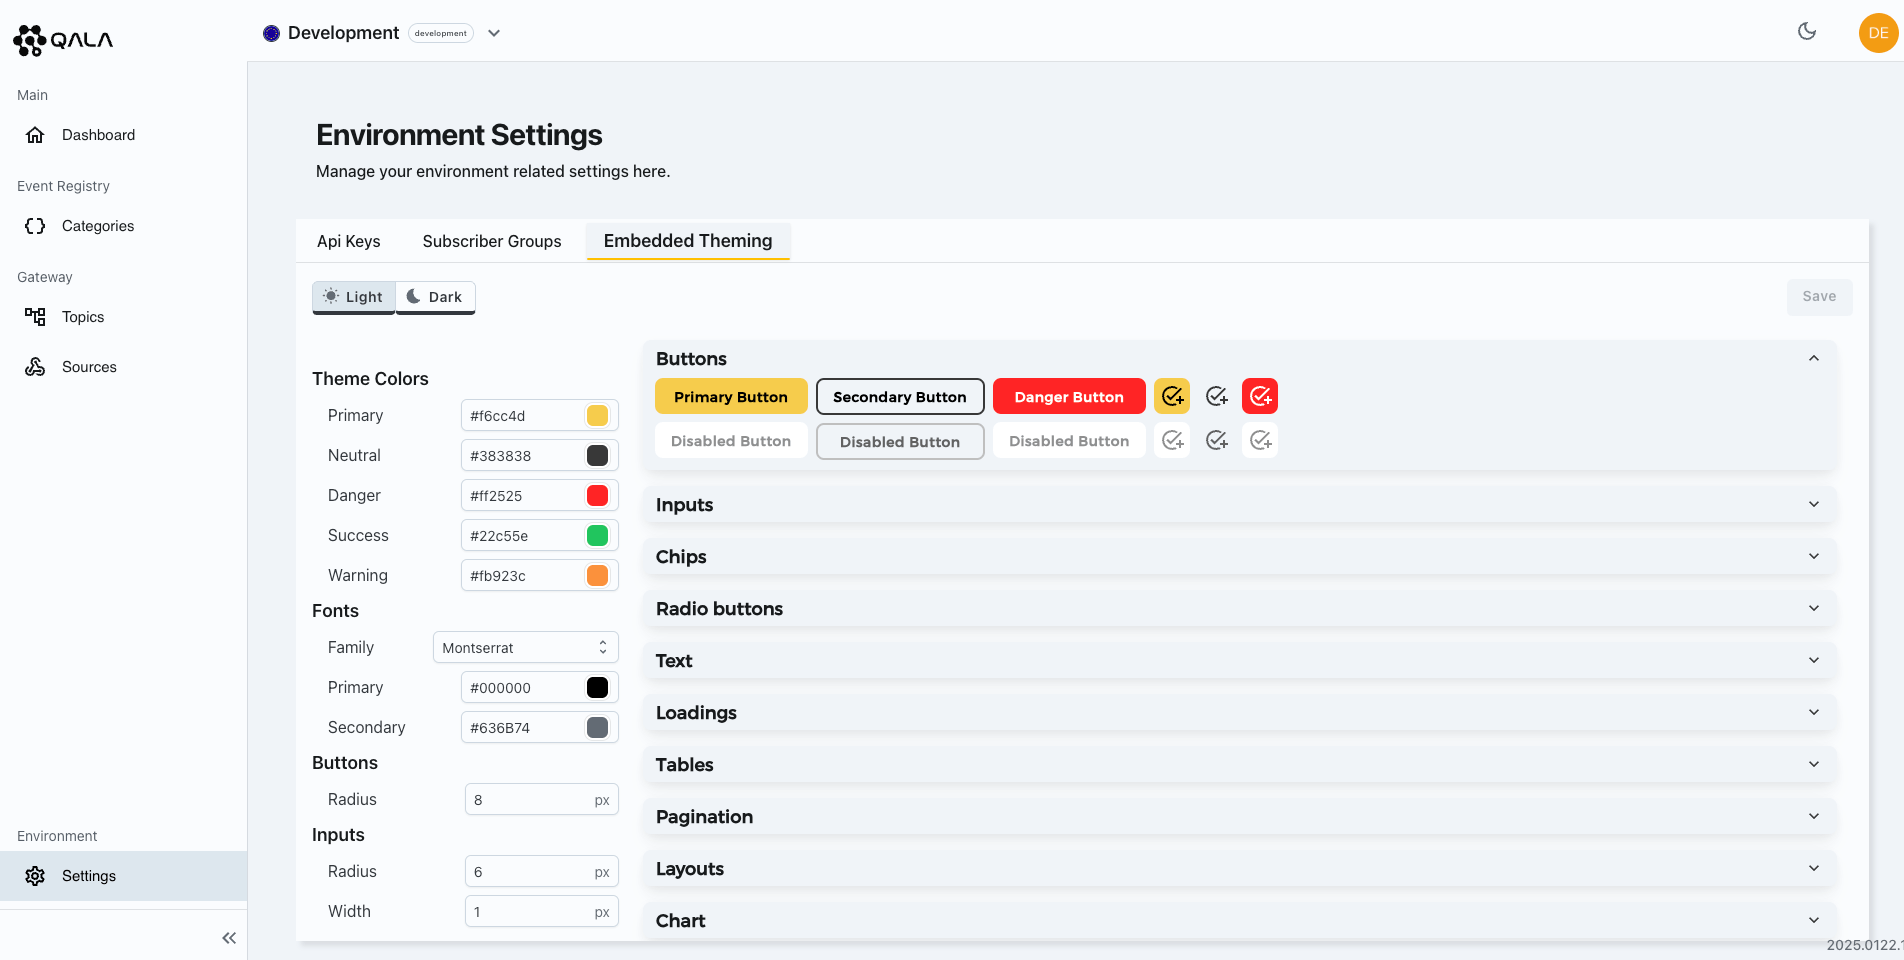Toggle dark mode moon icon in header
The width and height of the screenshot is (1904, 960).
click(1806, 32)
